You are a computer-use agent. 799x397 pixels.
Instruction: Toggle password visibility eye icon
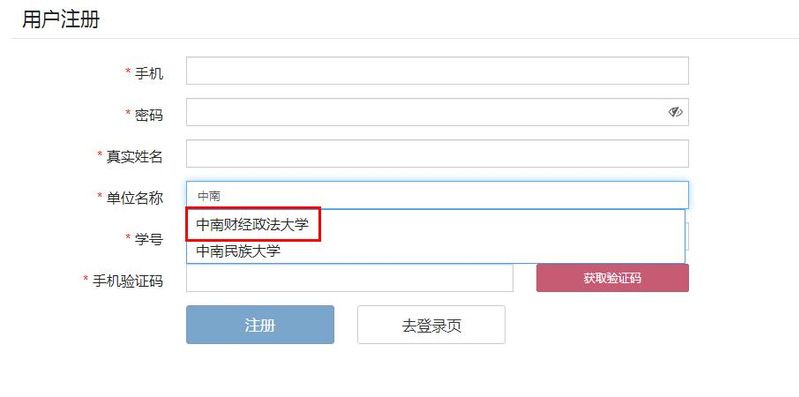(675, 112)
